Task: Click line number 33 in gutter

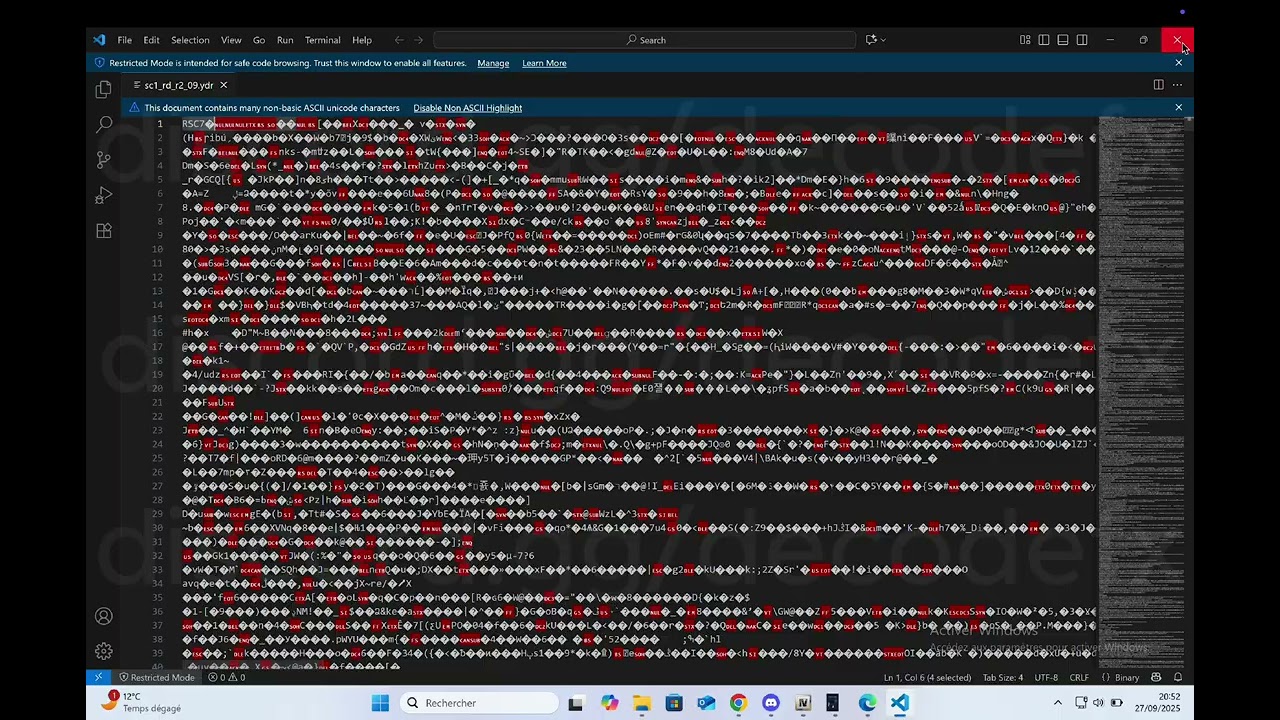Action: click(x=159, y=570)
